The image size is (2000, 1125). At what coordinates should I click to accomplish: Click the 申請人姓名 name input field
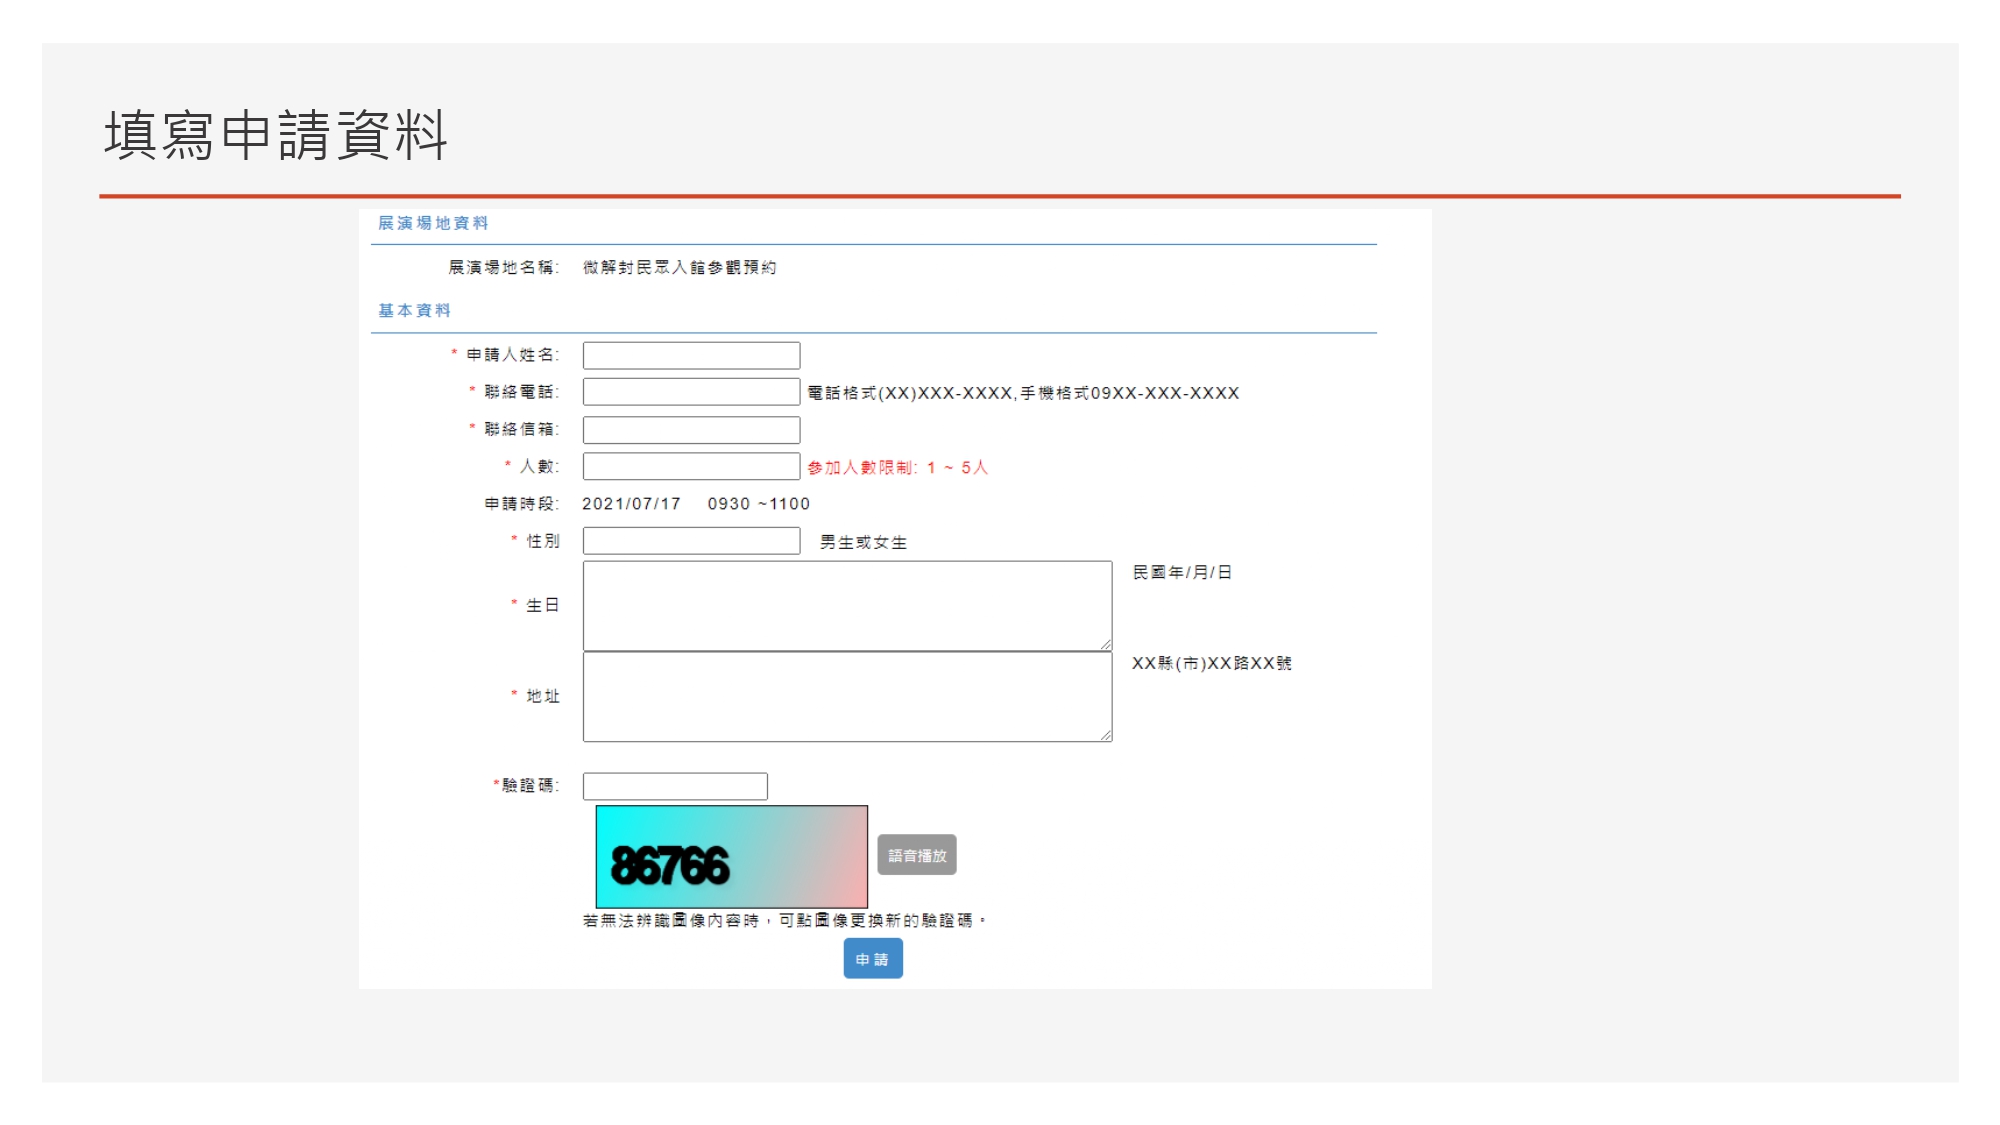pyautogui.click(x=690, y=355)
